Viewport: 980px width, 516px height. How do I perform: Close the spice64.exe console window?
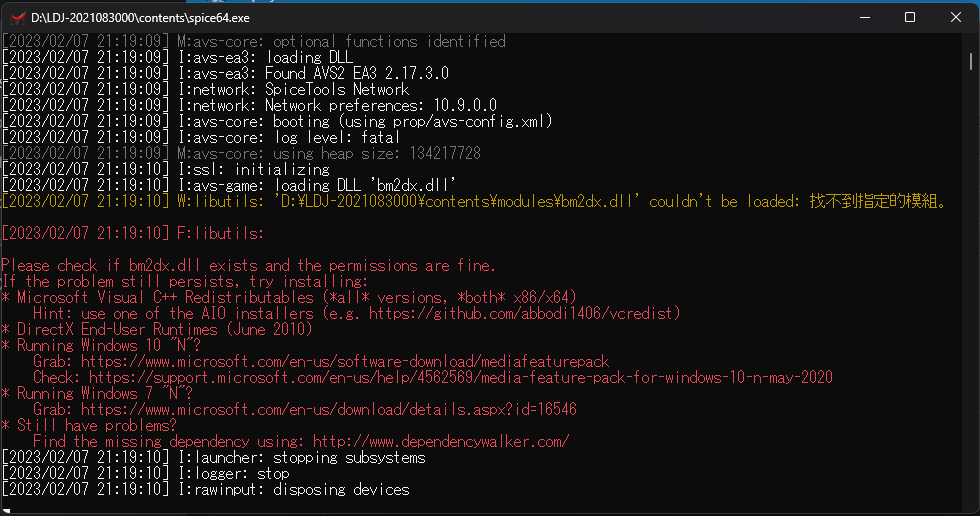[956, 17]
